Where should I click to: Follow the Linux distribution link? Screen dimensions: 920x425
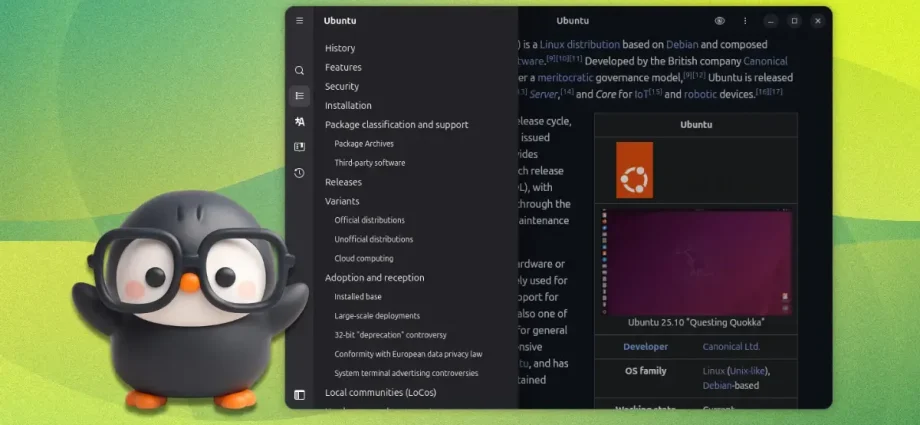pos(580,44)
